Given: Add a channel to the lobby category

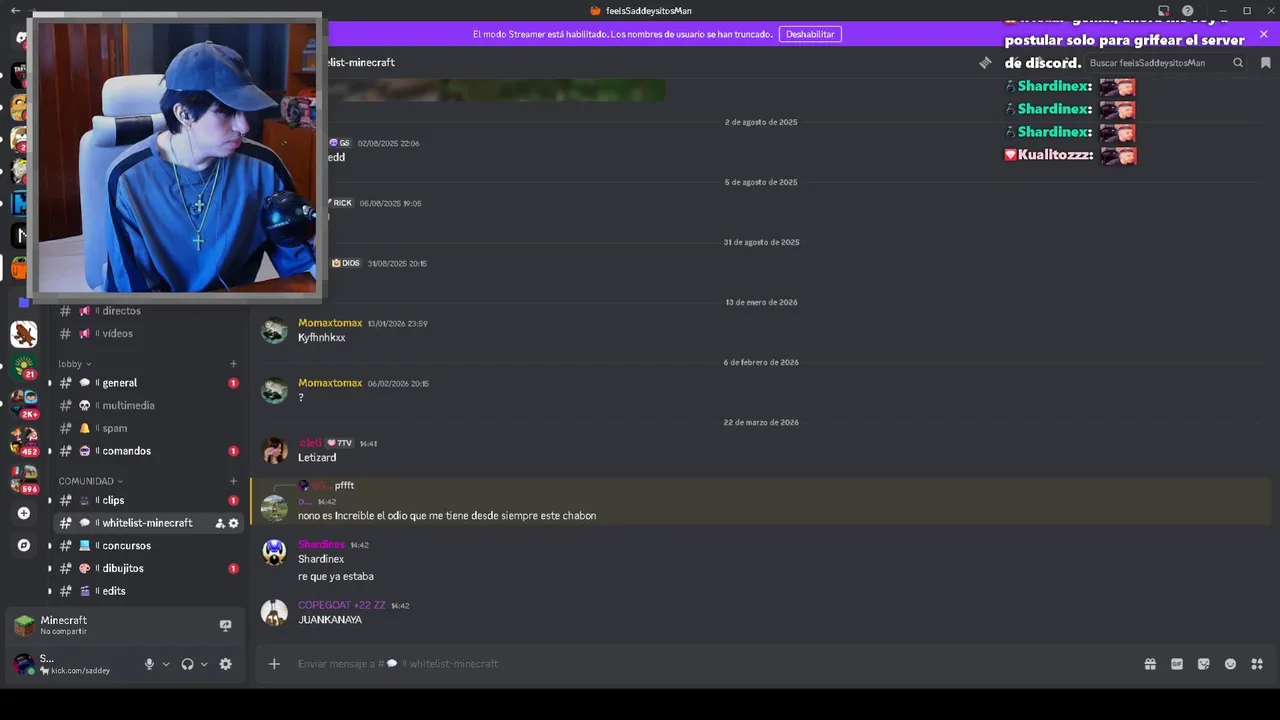Looking at the screenshot, I should click(233, 364).
